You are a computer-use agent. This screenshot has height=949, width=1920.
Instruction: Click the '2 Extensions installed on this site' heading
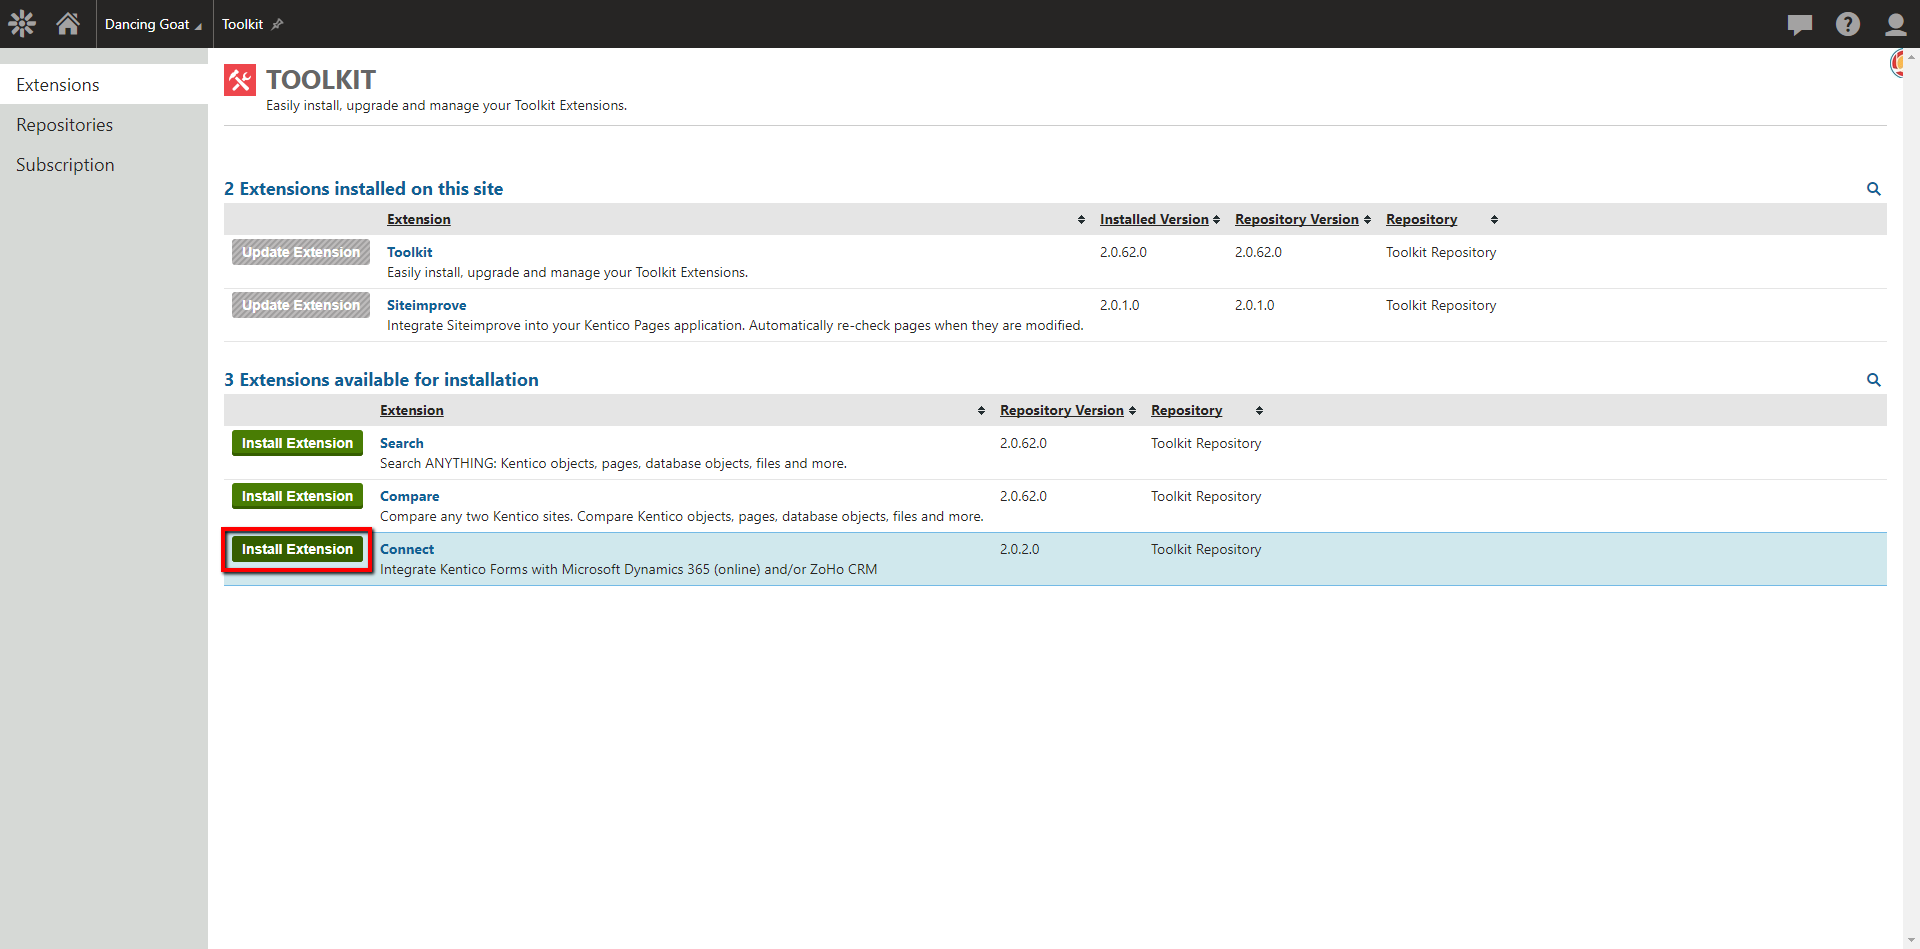pyautogui.click(x=363, y=188)
